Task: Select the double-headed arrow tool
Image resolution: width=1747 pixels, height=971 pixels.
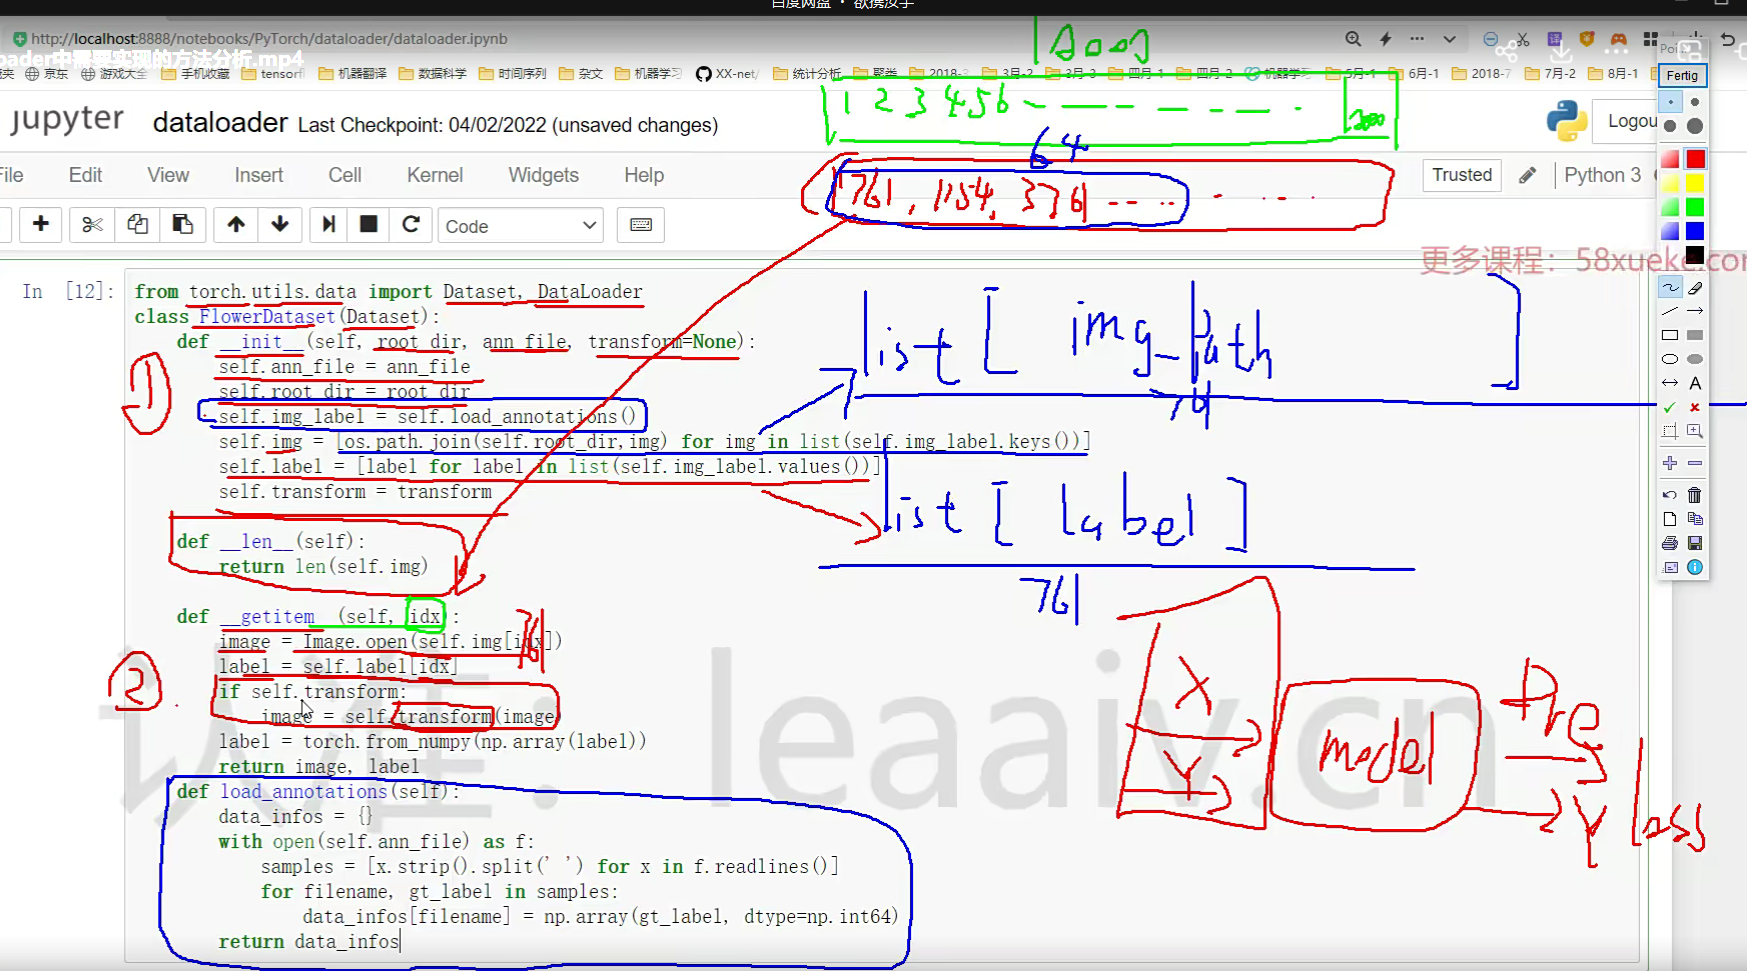Action: tap(1670, 384)
